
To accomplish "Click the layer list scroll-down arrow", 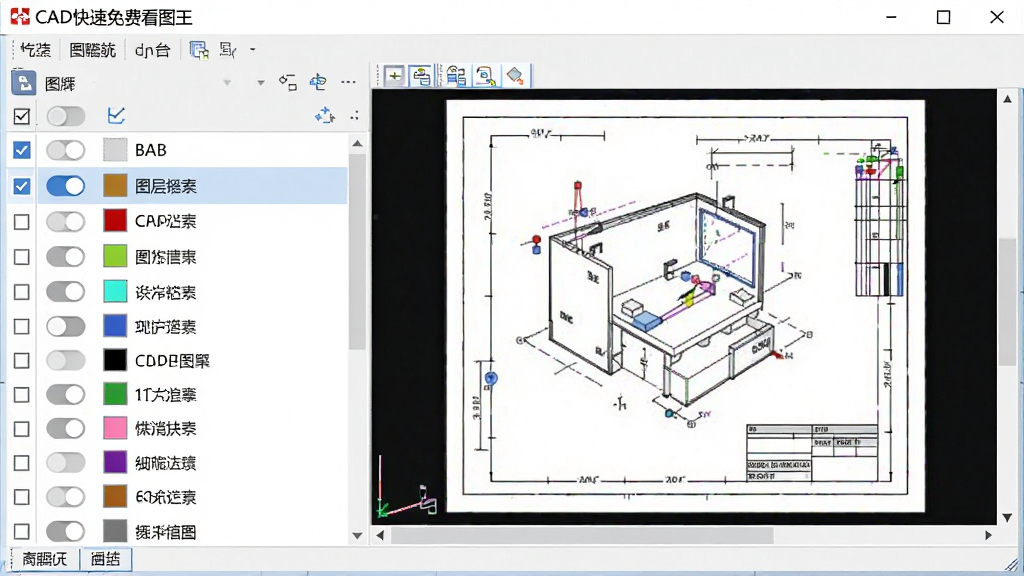I will point(357,536).
